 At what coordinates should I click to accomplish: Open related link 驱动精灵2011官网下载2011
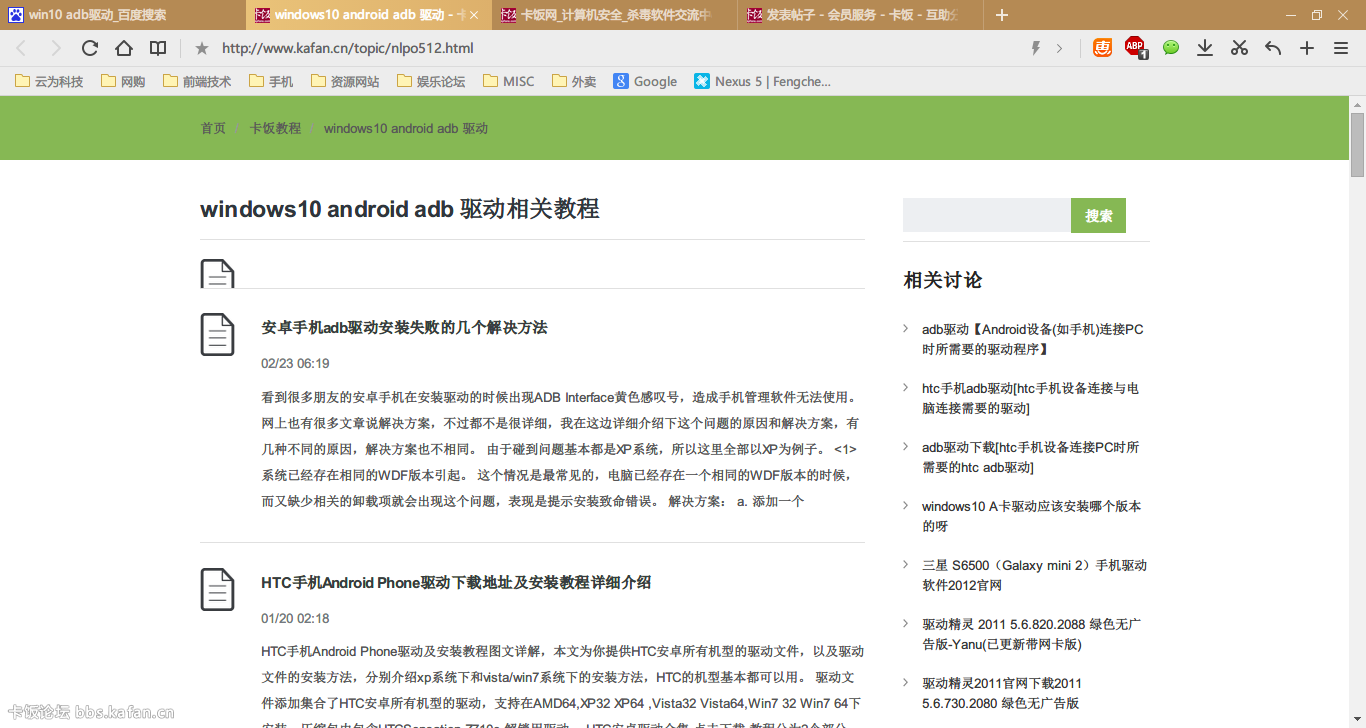[1002, 693]
